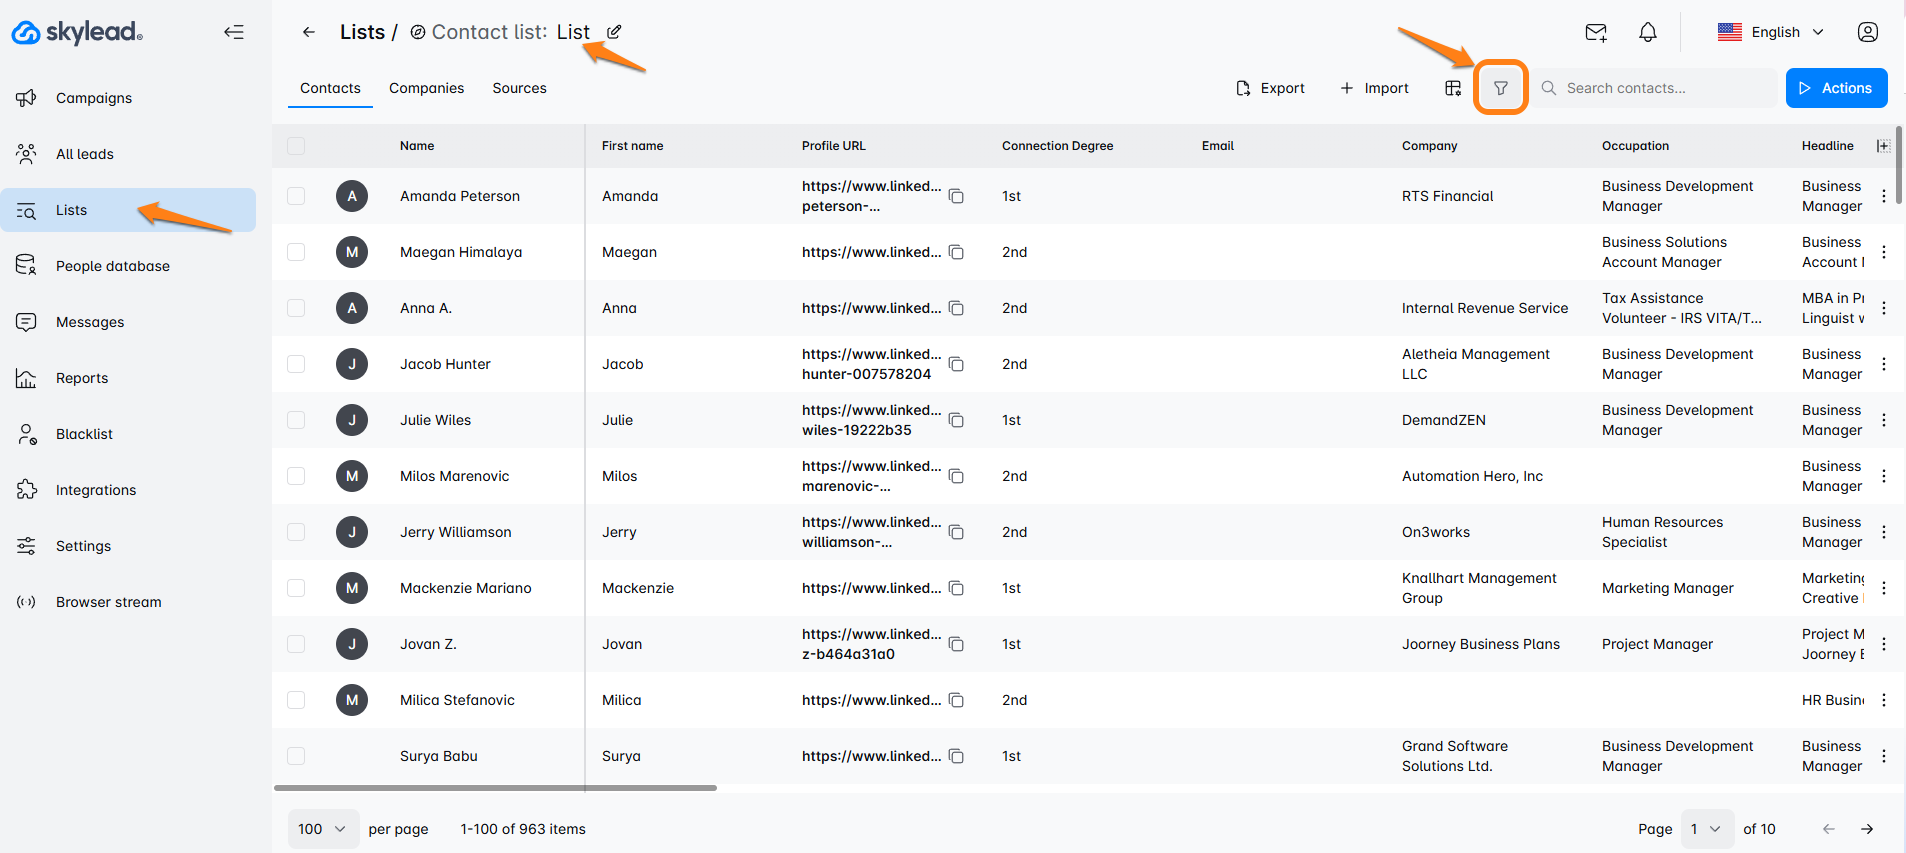Open the table column settings icon
This screenshot has height=853, width=1906.
[1453, 88]
